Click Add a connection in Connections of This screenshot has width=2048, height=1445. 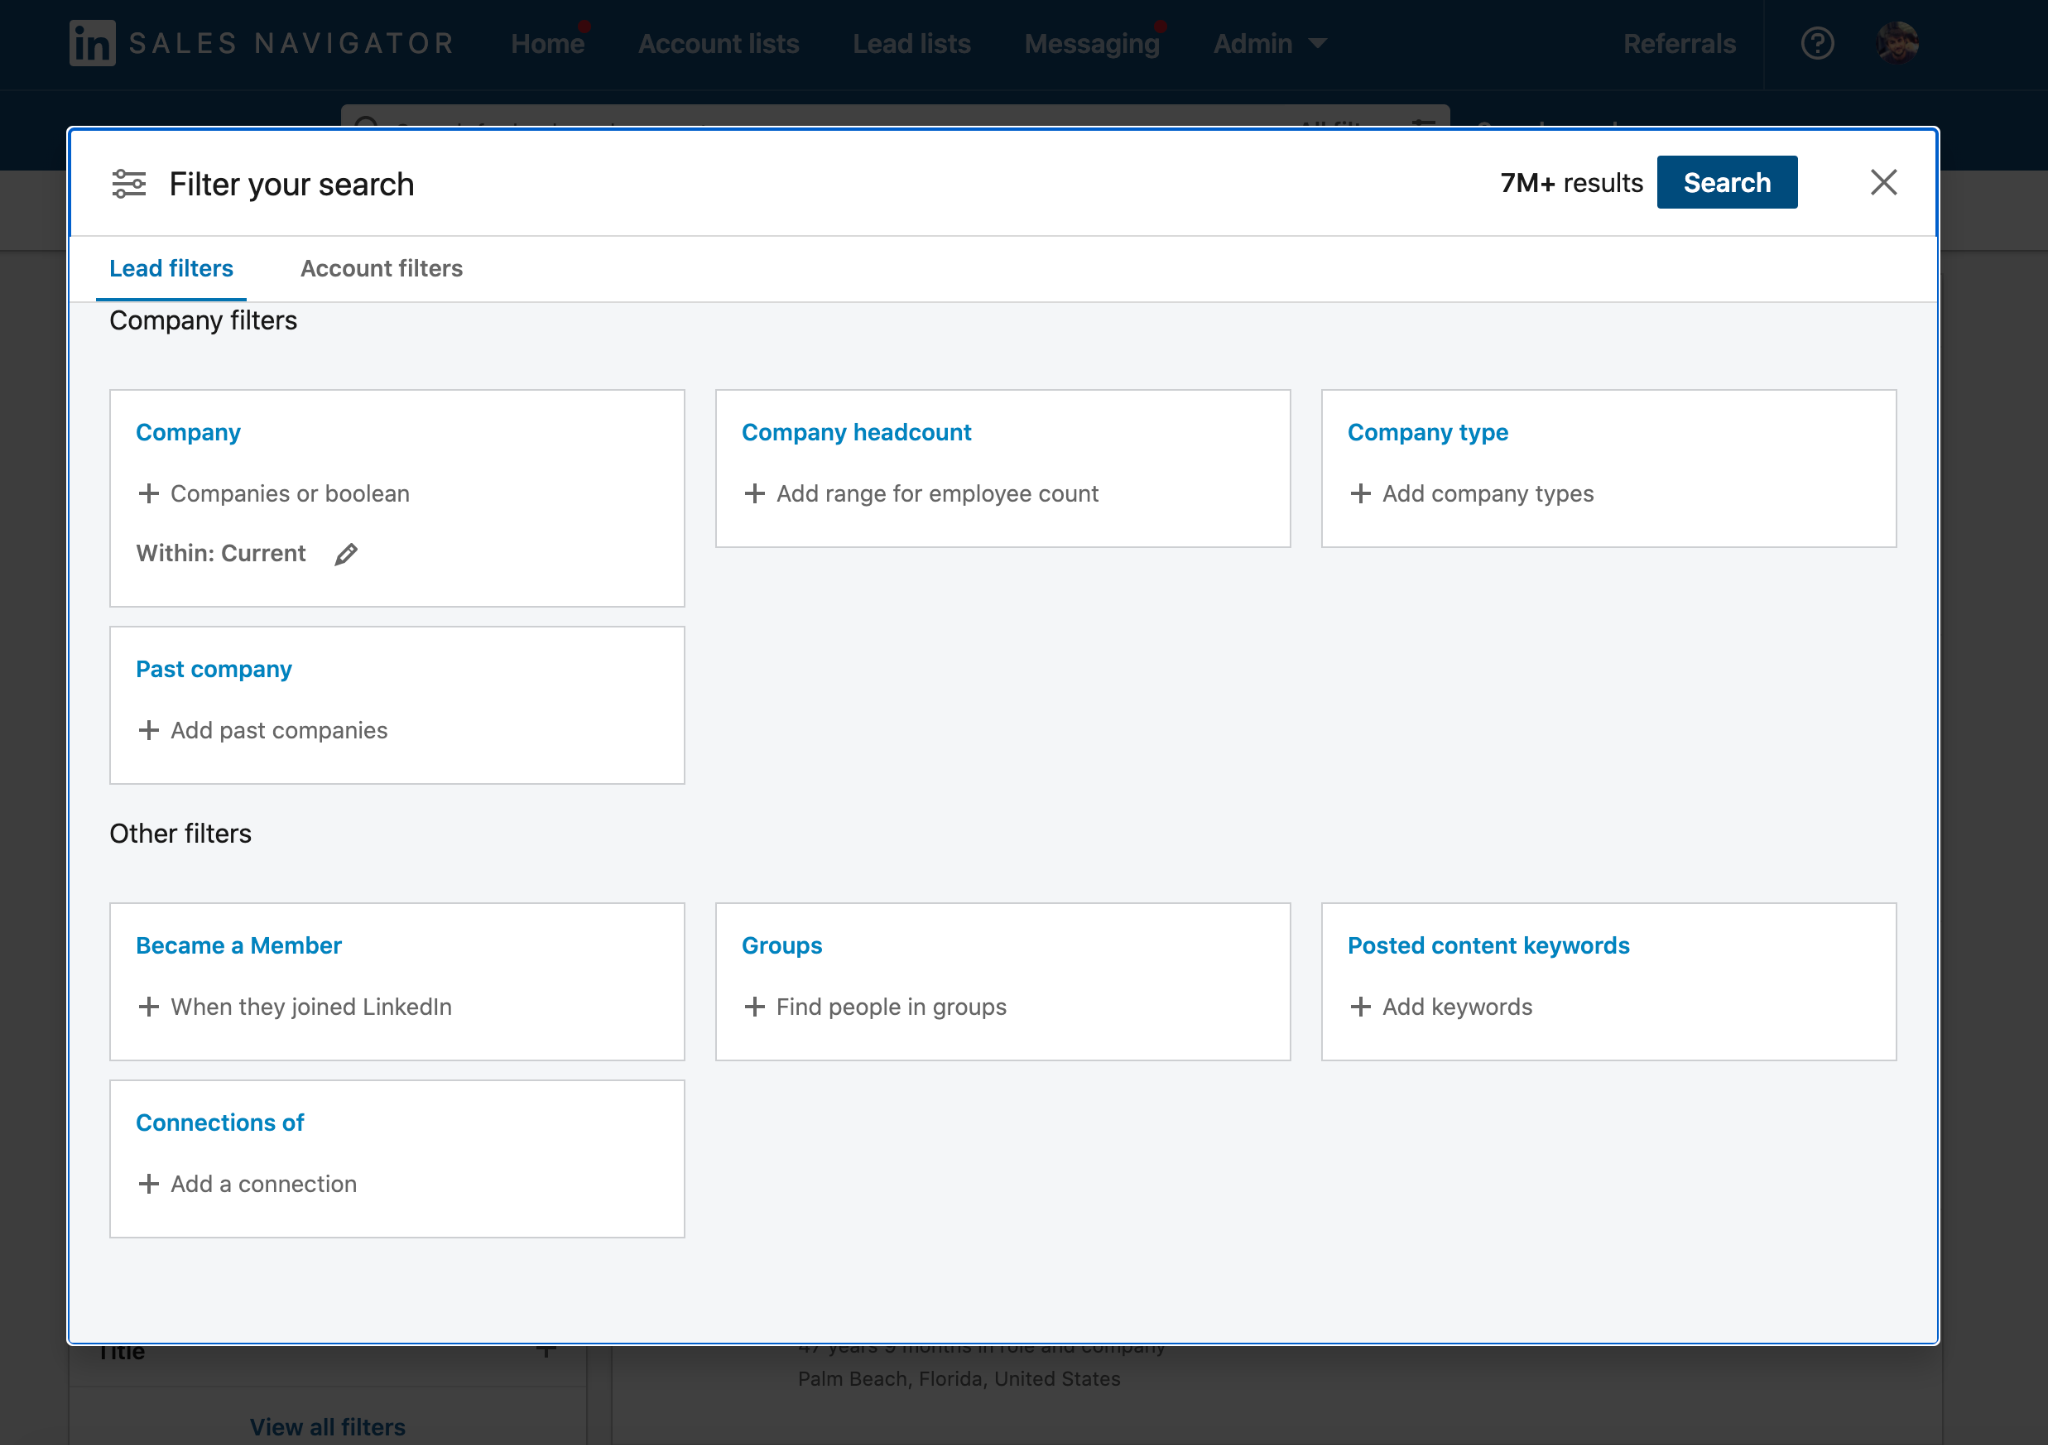tap(263, 1184)
